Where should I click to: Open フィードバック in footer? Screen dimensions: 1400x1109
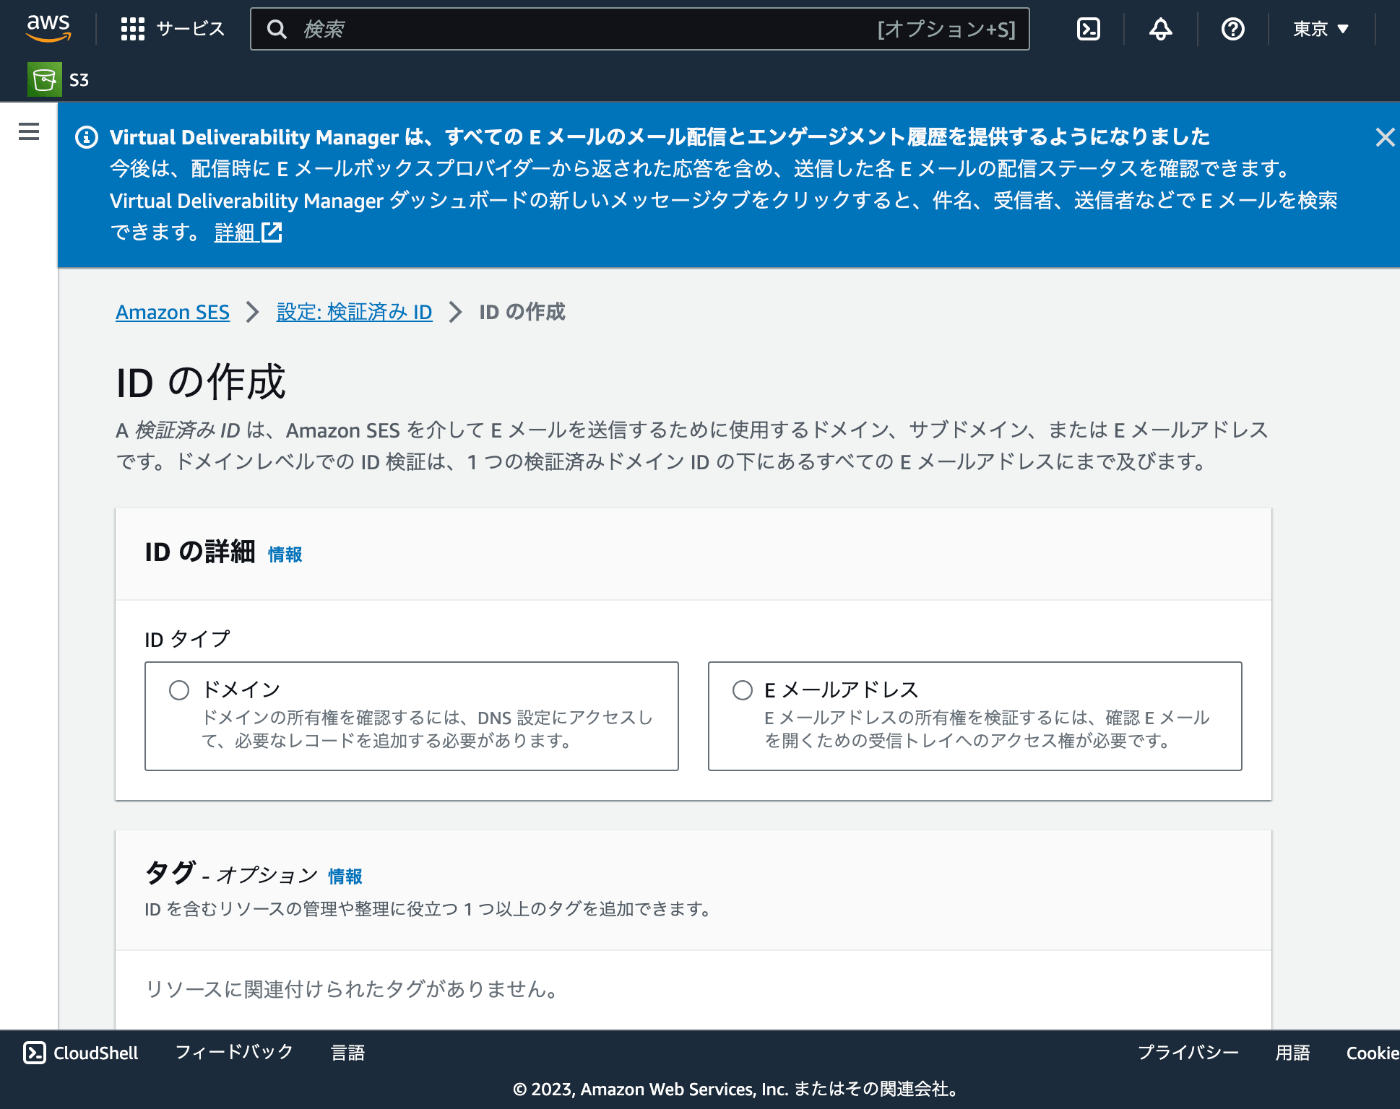coord(234,1052)
